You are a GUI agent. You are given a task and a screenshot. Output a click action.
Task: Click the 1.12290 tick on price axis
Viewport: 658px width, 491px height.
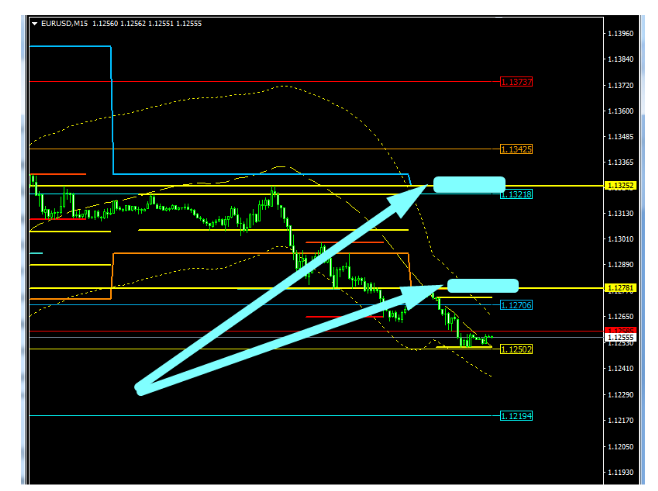pyautogui.click(x=620, y=394)
